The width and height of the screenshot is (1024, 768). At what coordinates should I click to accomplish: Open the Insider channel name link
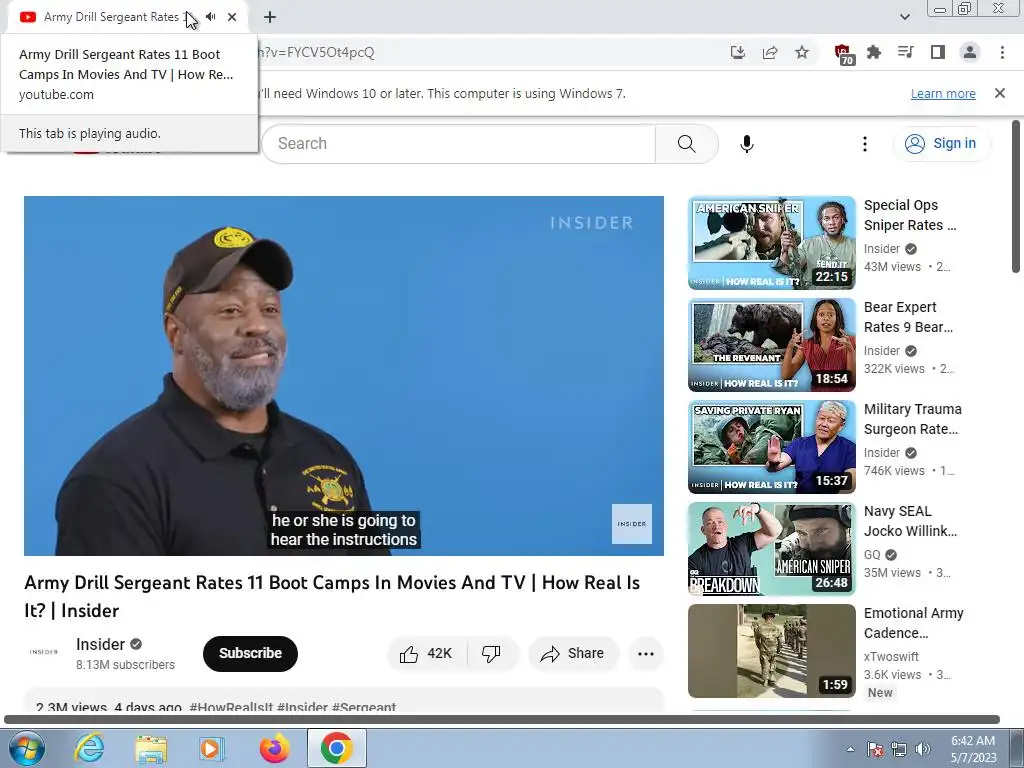[x=100, y=645]
